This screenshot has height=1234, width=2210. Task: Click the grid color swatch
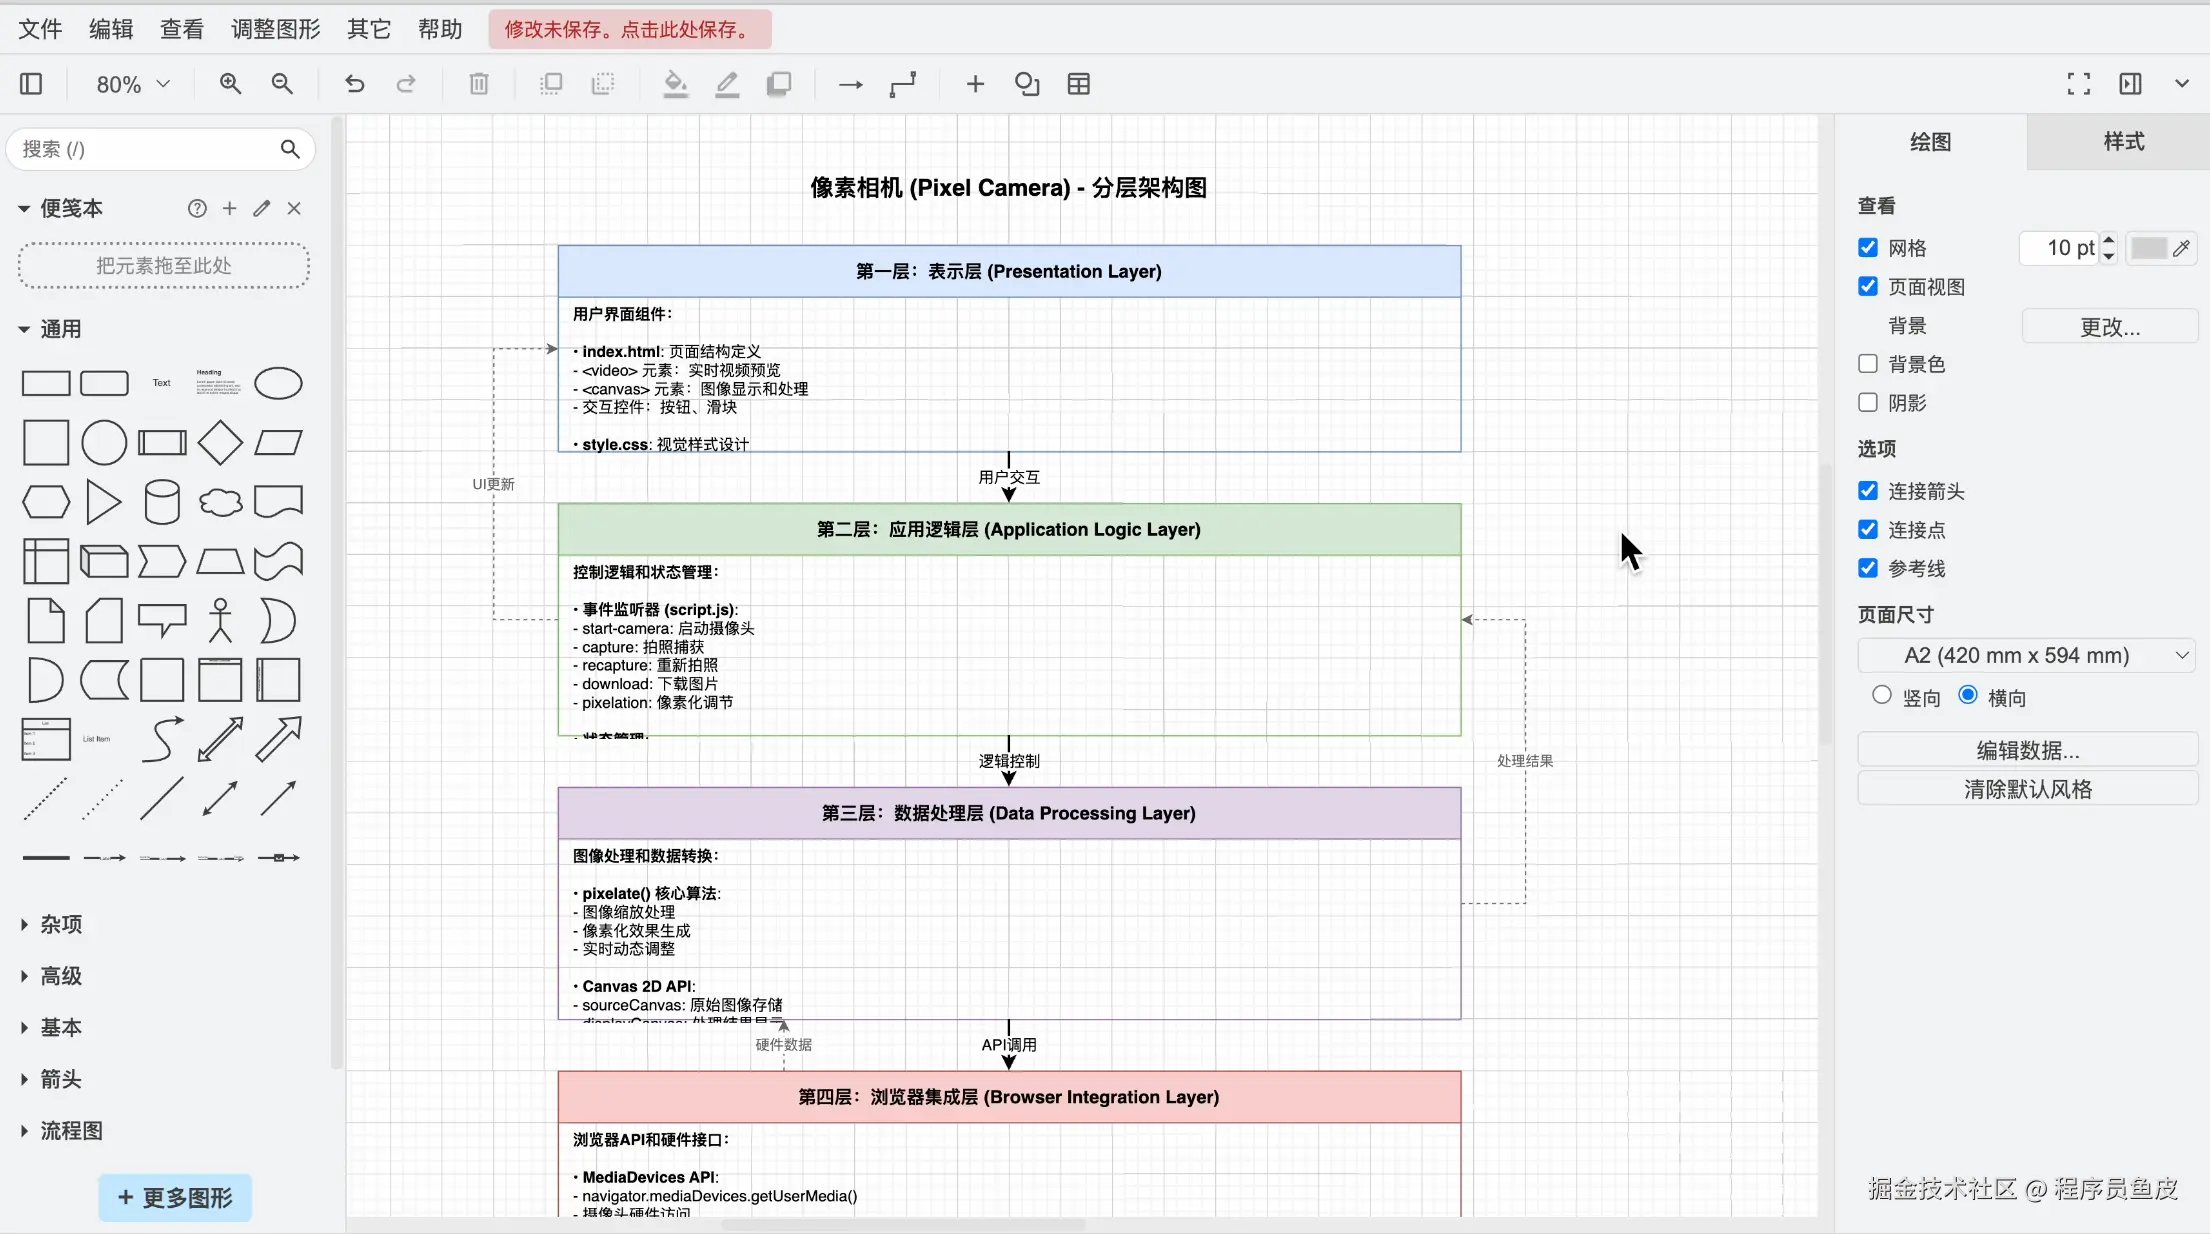pyautogui.click(x=2148, y=248)
